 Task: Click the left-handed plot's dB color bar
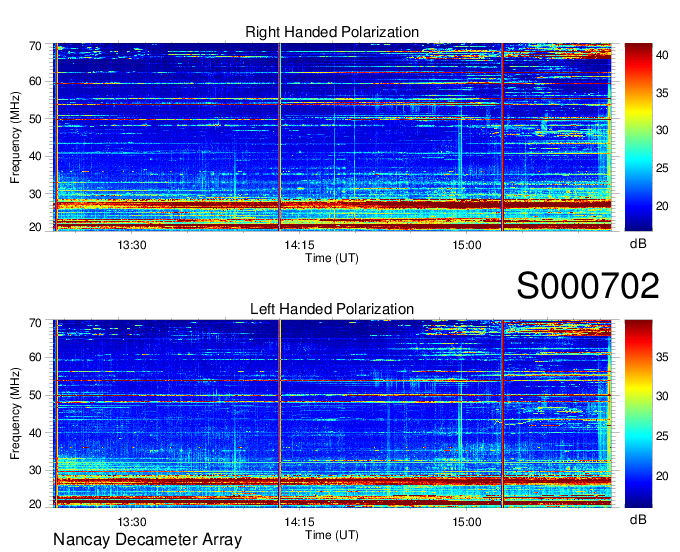[638, 414]
